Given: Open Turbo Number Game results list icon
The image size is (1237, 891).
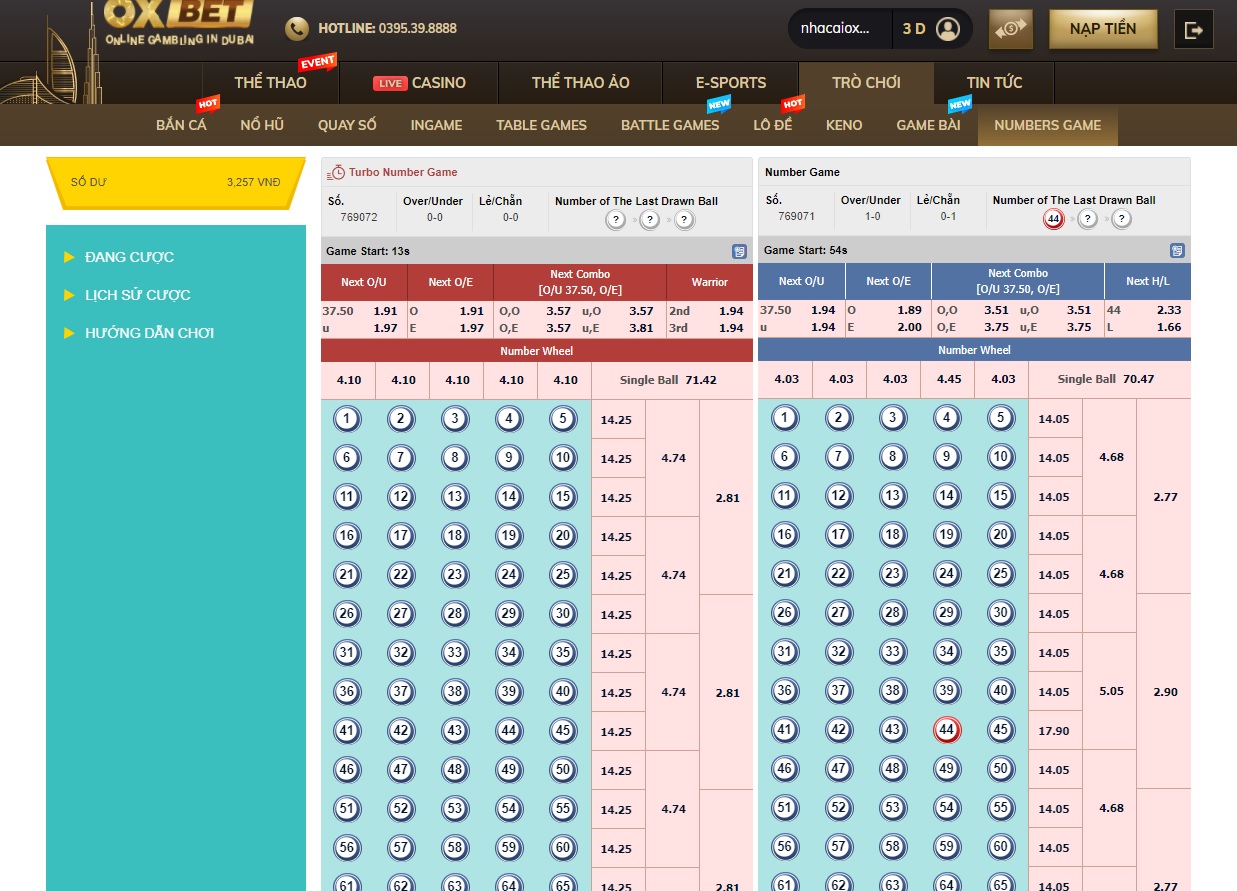Looking at the screenshot, I should 739,251.
